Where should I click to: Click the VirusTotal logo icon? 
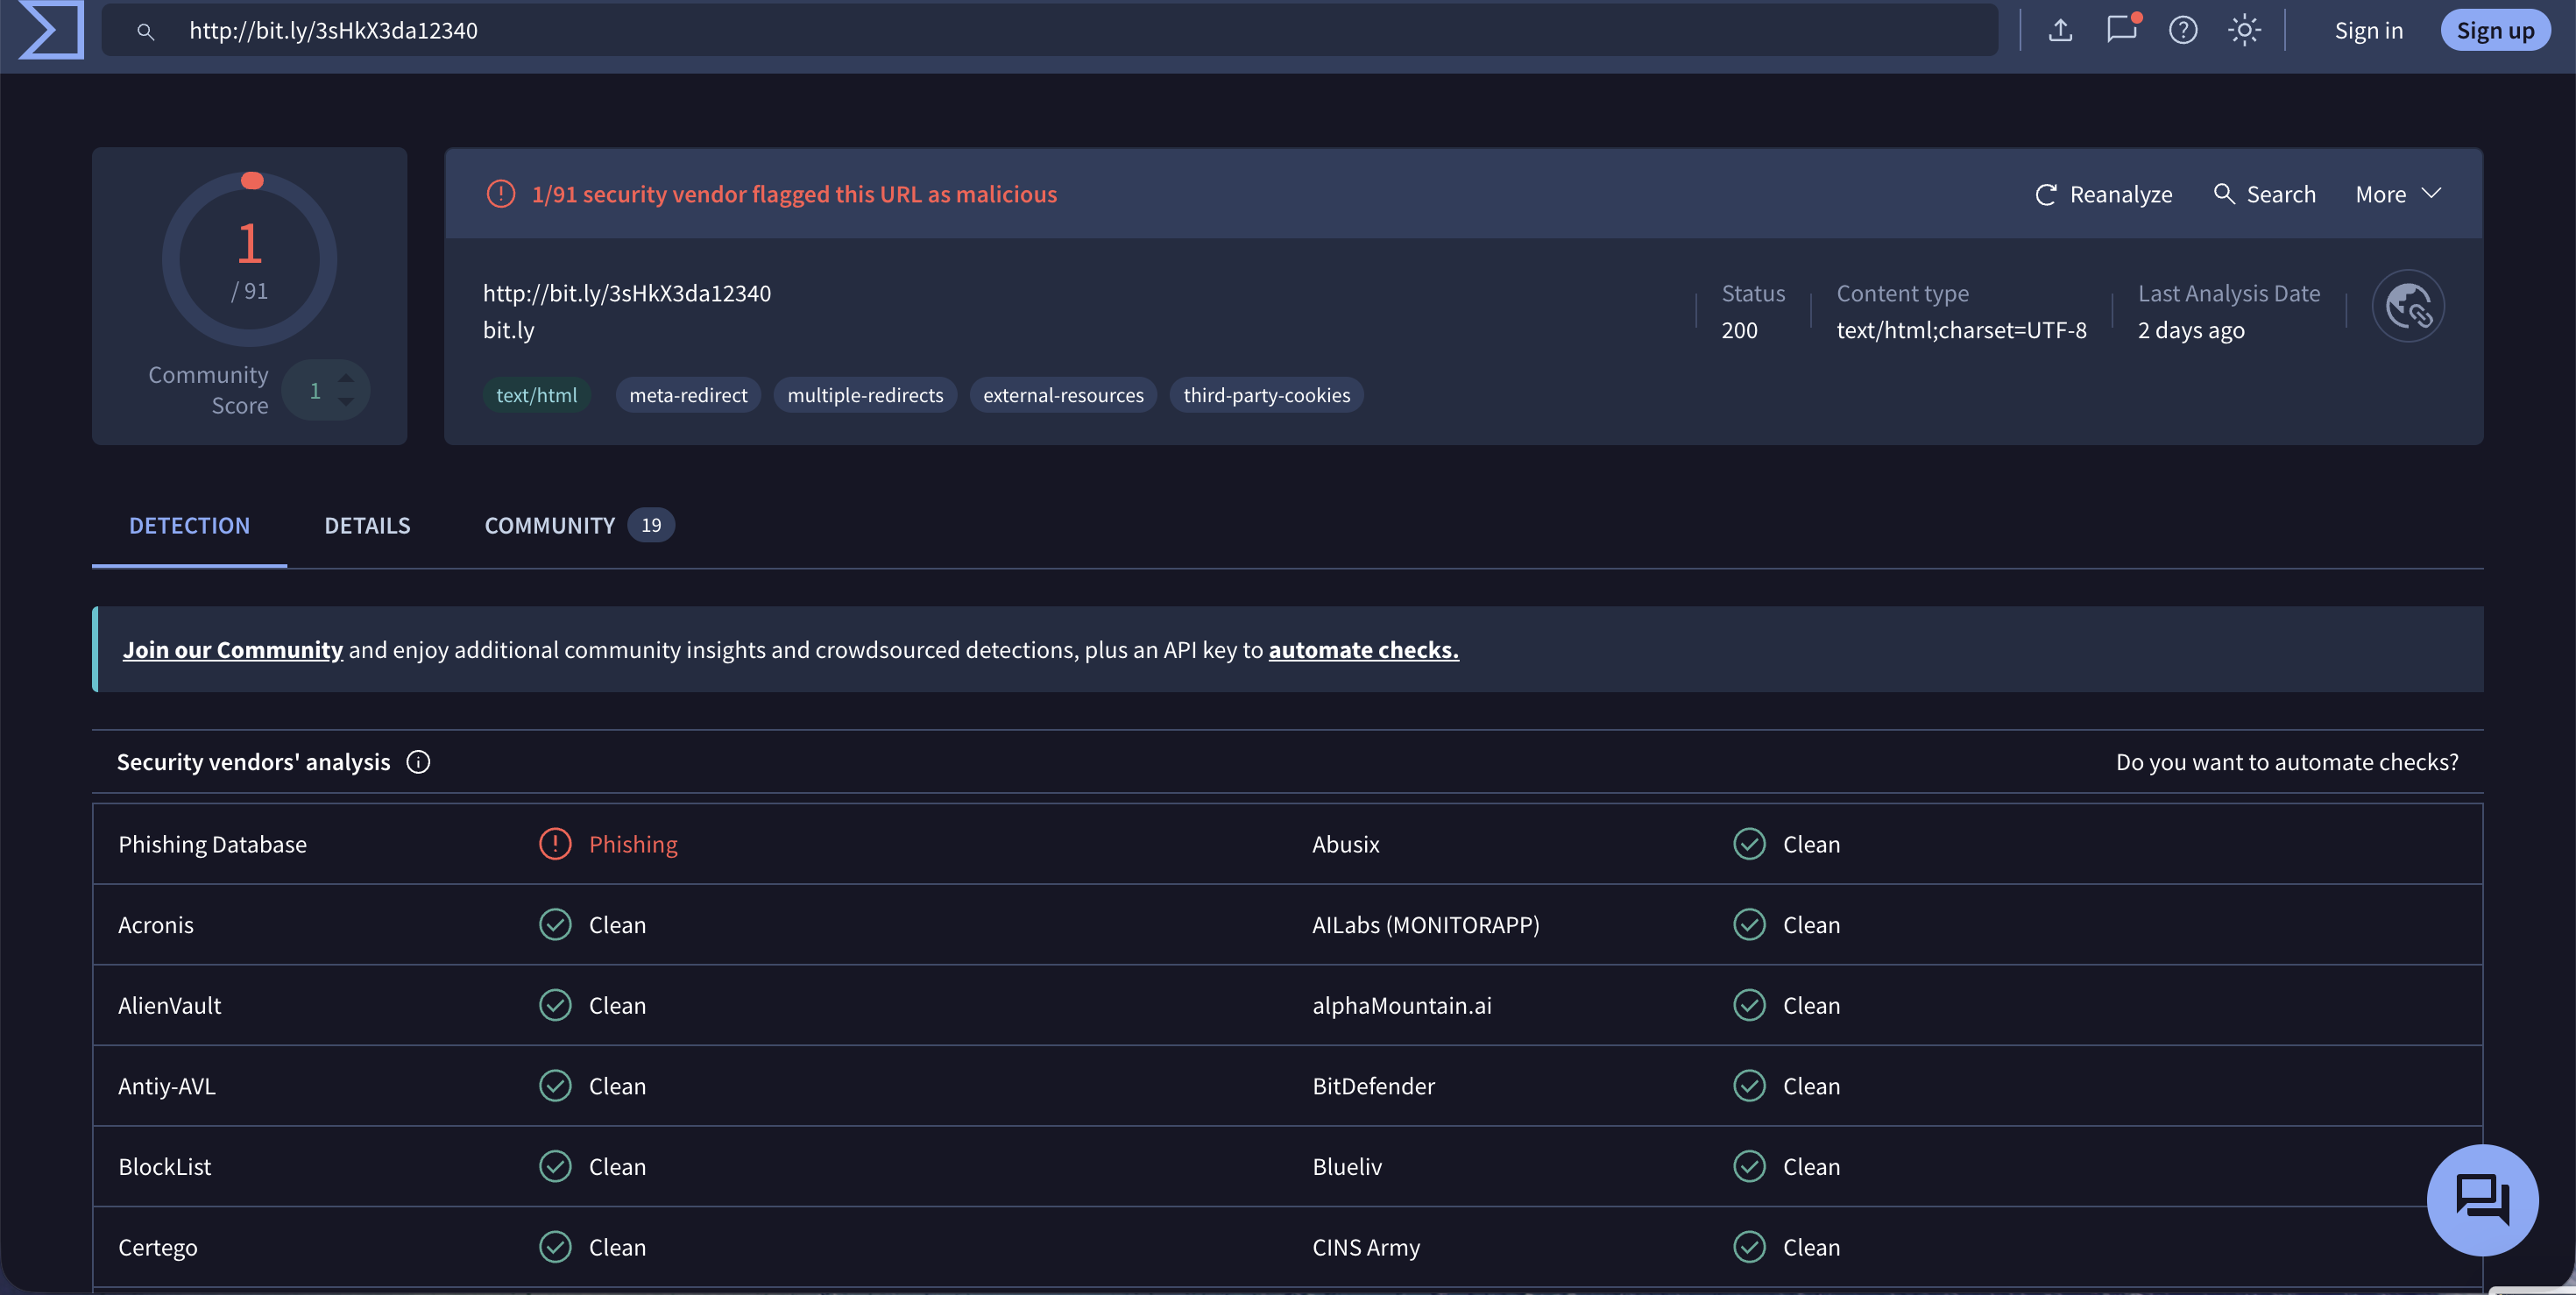pos(50,30)
